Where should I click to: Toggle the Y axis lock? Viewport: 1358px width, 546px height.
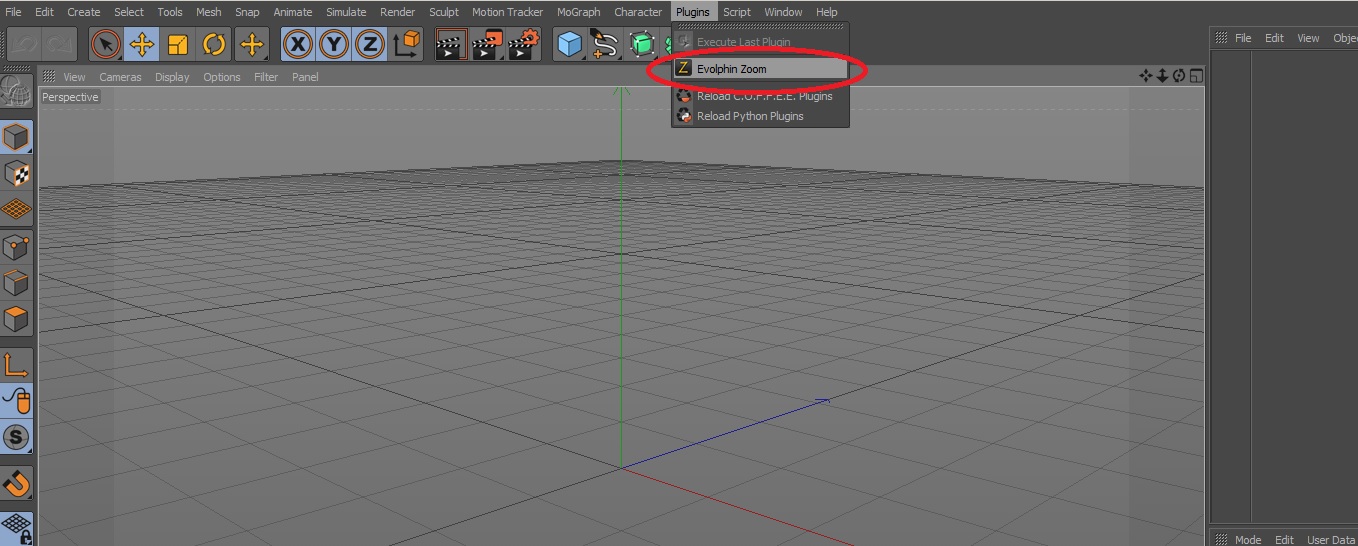tap(334, 45)
